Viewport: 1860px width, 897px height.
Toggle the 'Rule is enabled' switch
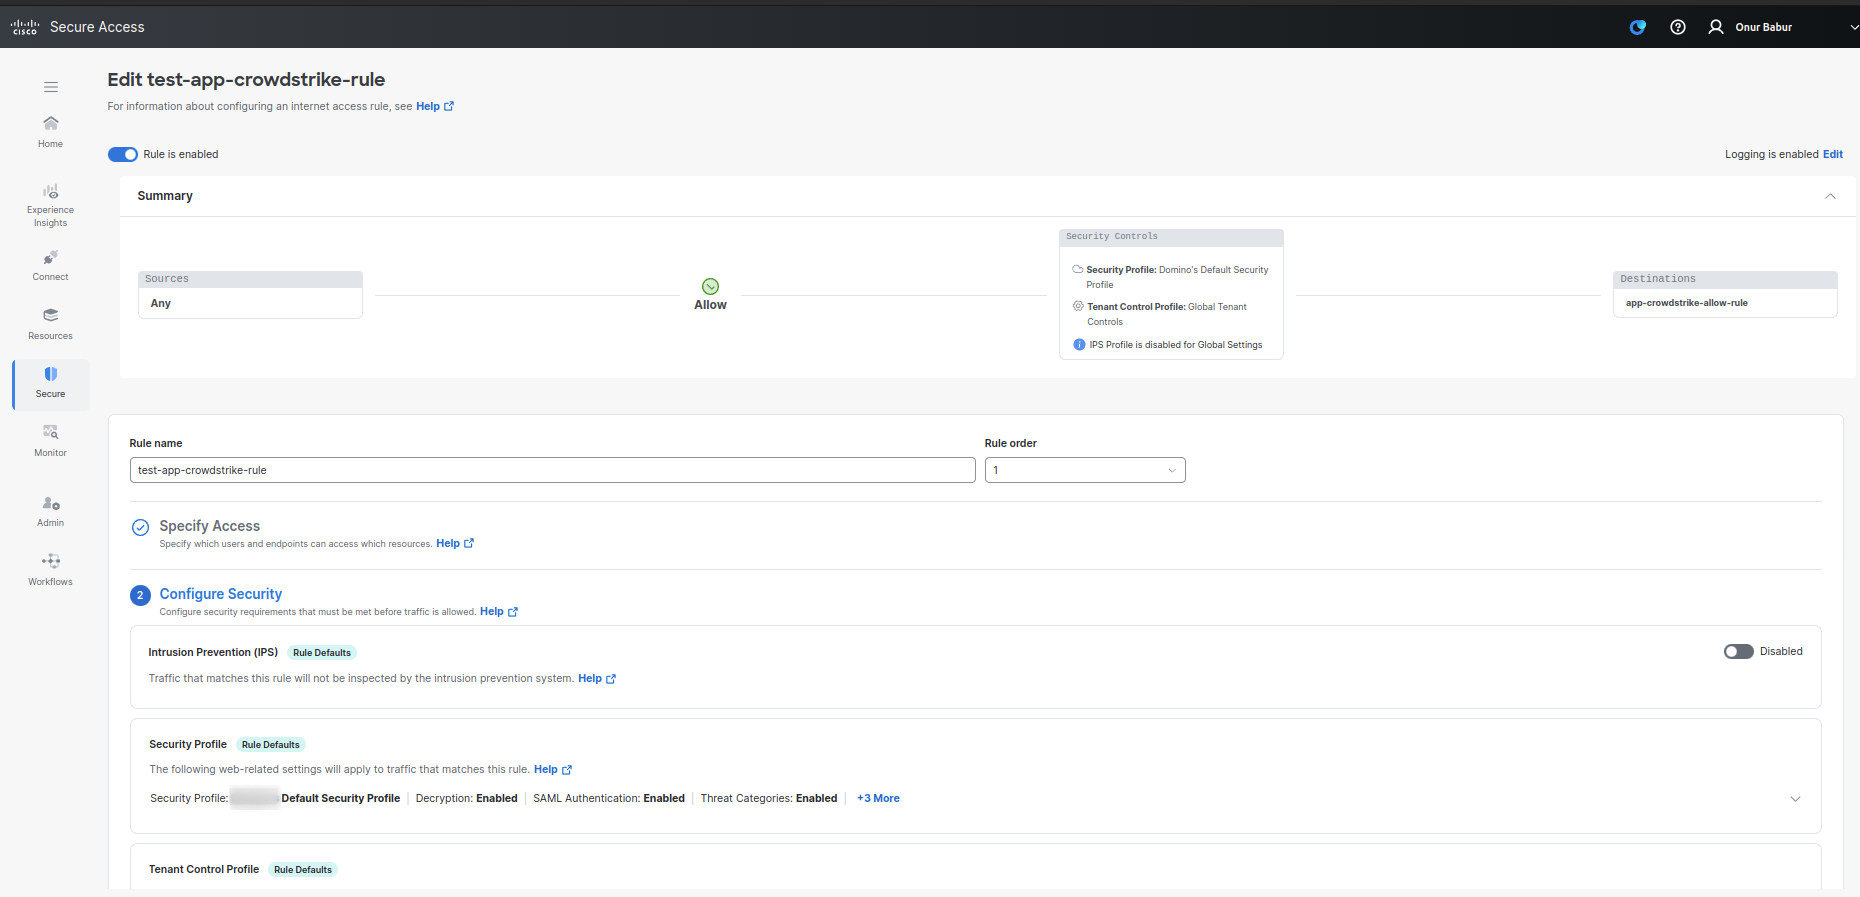(123, 154)
